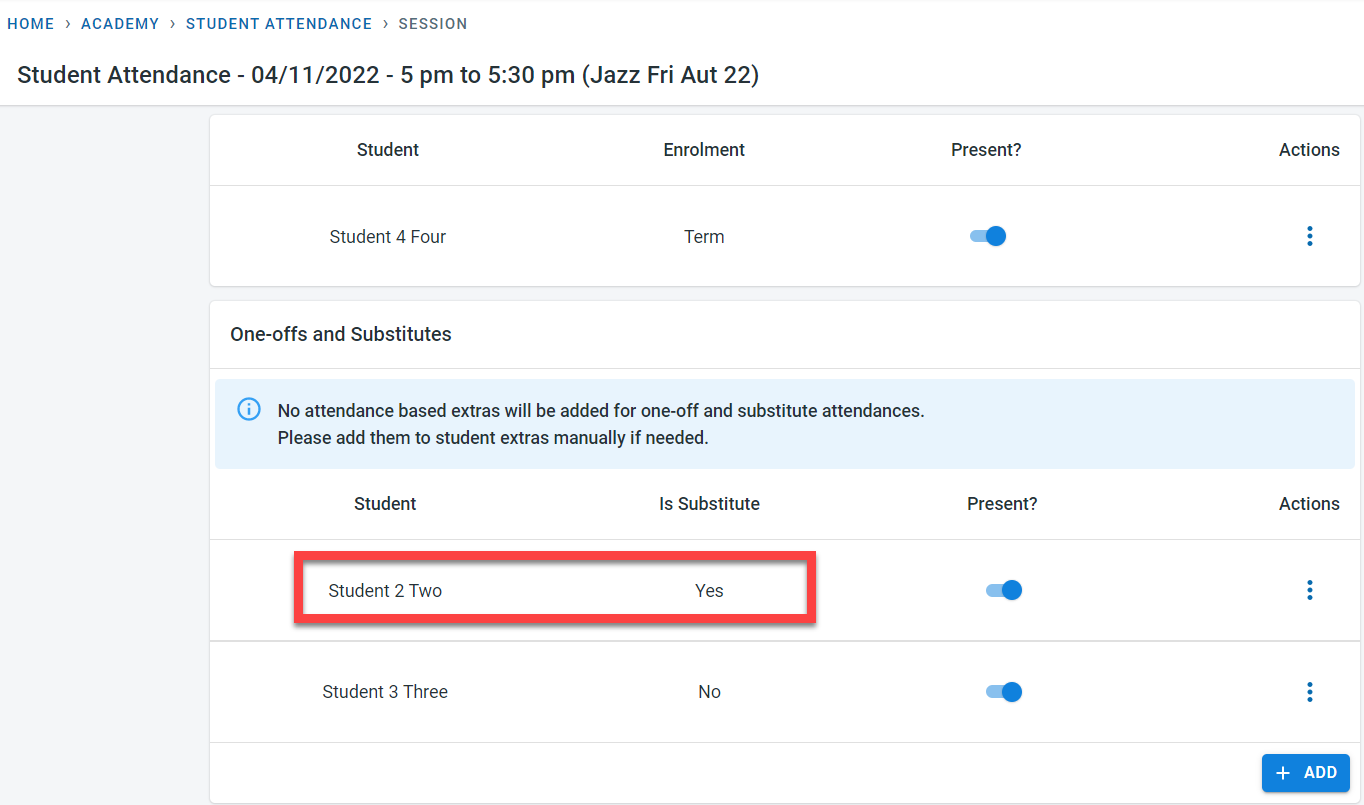Navigate to the Academy breadcrumb
This screenshot has width=1364, height=805.
coord(120,24)
